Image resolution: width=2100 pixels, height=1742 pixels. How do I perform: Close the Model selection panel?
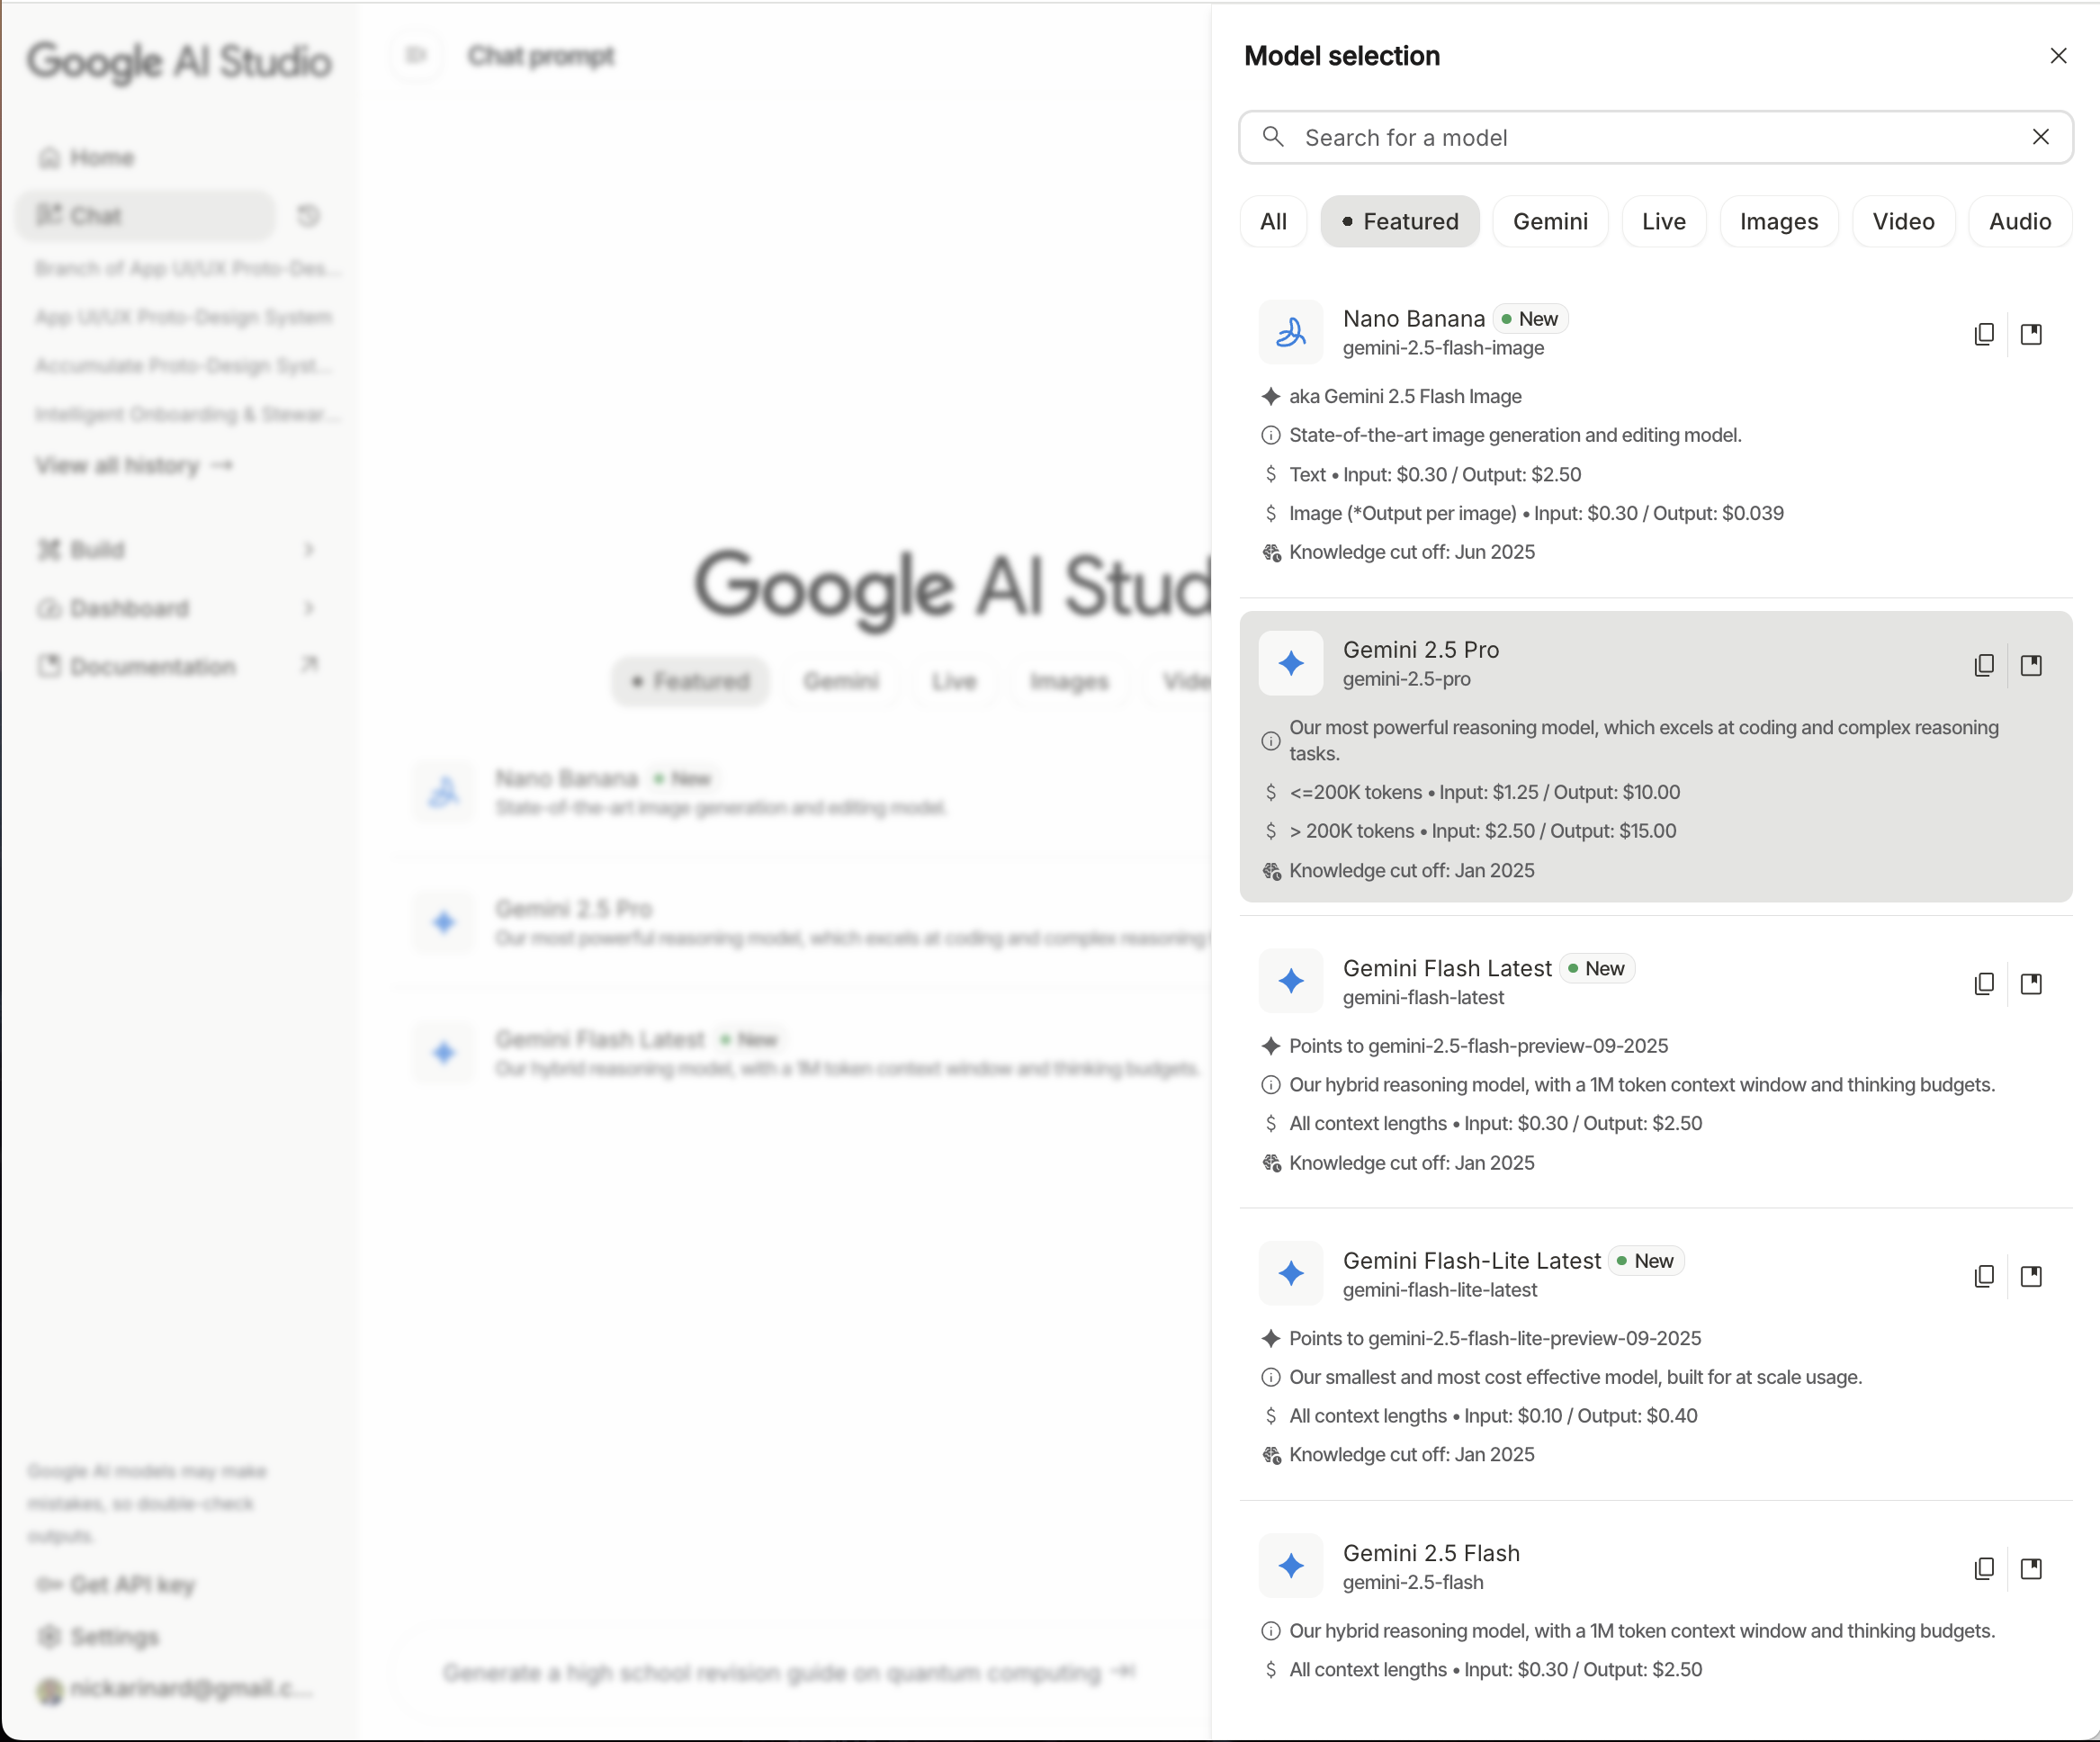tap(2058, 56)
